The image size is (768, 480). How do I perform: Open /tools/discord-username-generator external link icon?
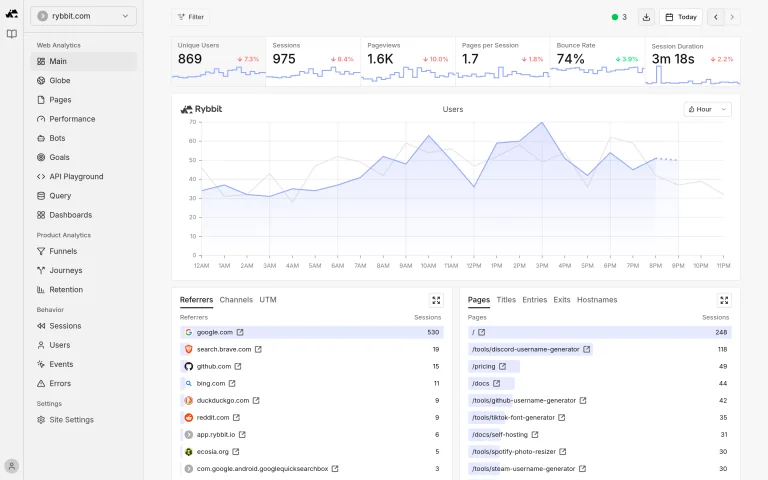[x=586, y=349]
